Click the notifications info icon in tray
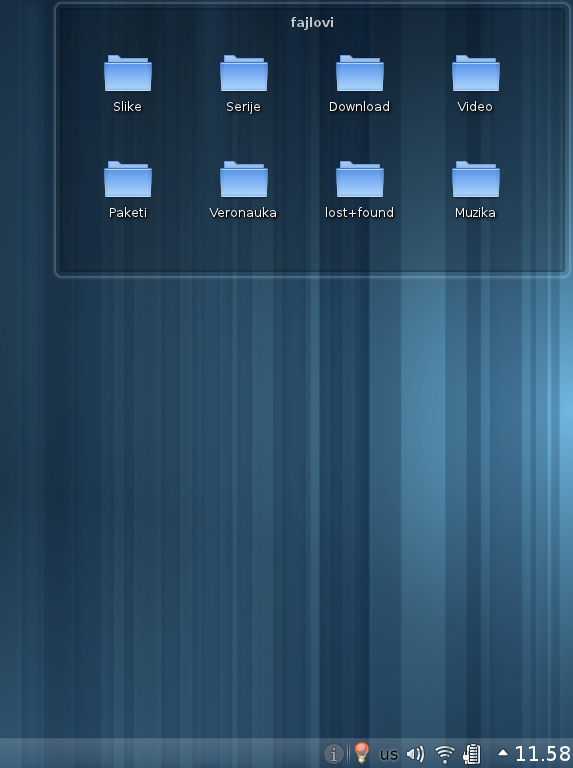Viewport: 573px width, 768px height. tap(334, 753)
